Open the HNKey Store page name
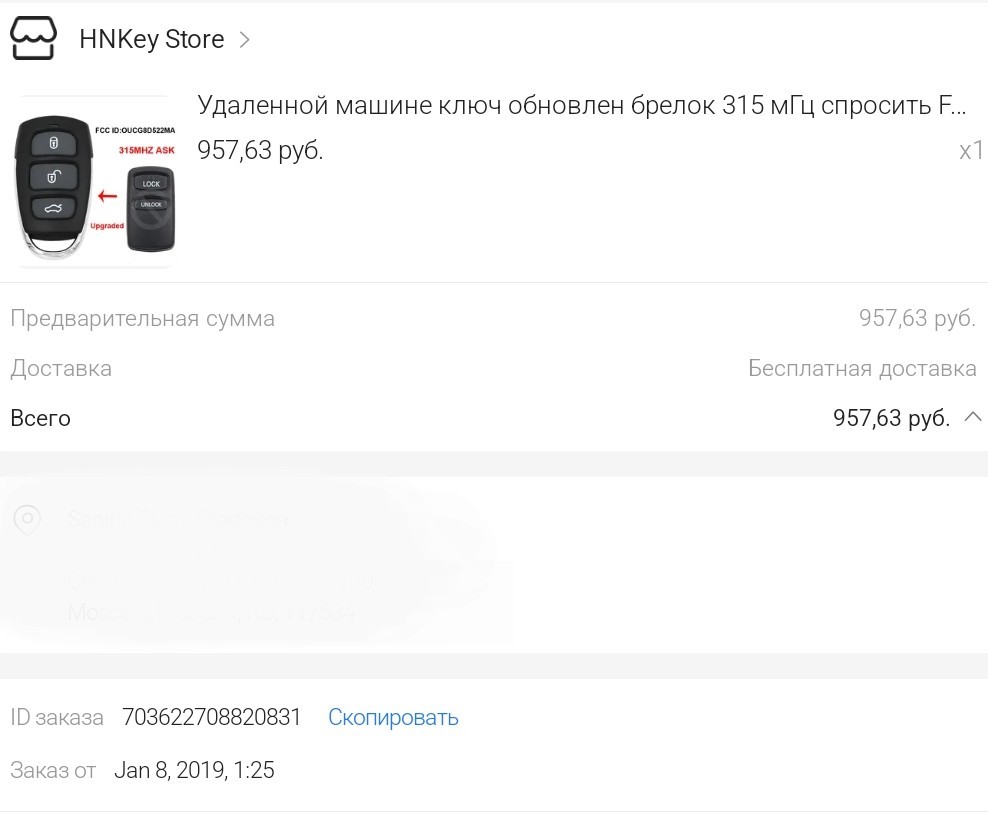Image resolution: width=988 pixels, height=826 pixels. [x=151, y=40]
